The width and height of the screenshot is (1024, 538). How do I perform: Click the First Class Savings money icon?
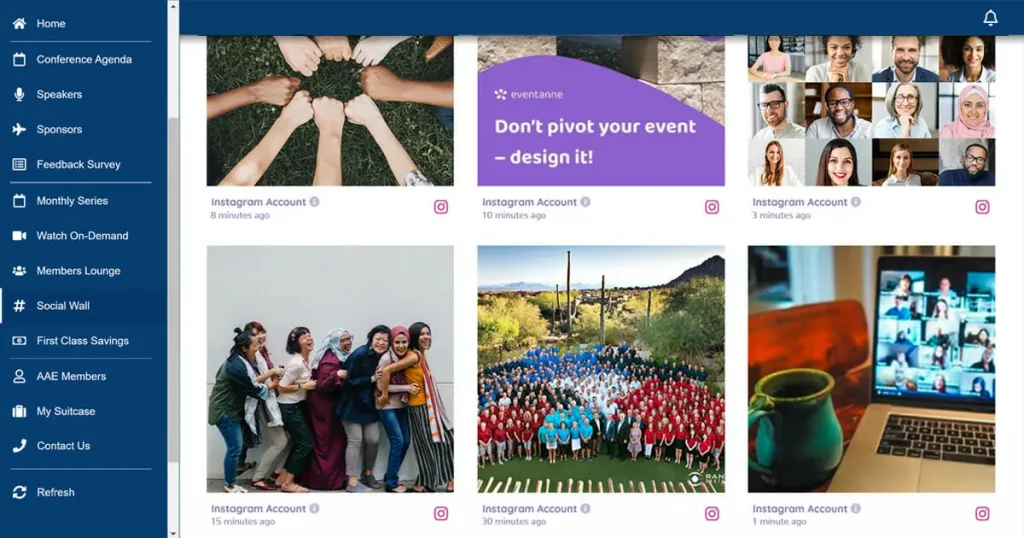click(x=19, y=341)
